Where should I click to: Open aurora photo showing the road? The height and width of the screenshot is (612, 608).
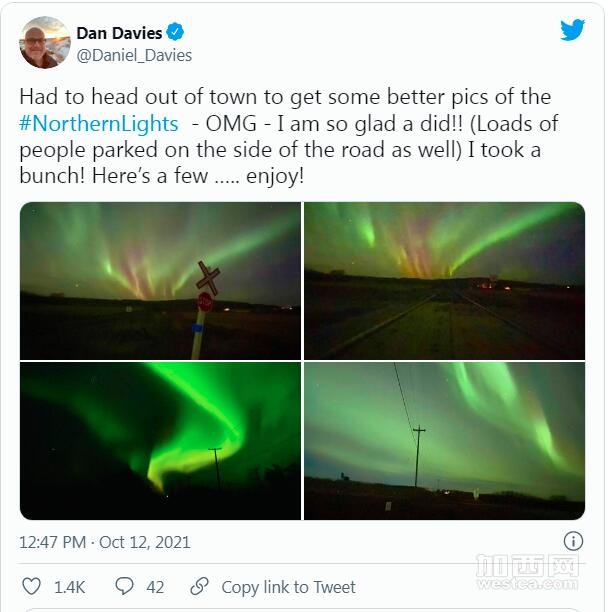coord(444,281)
